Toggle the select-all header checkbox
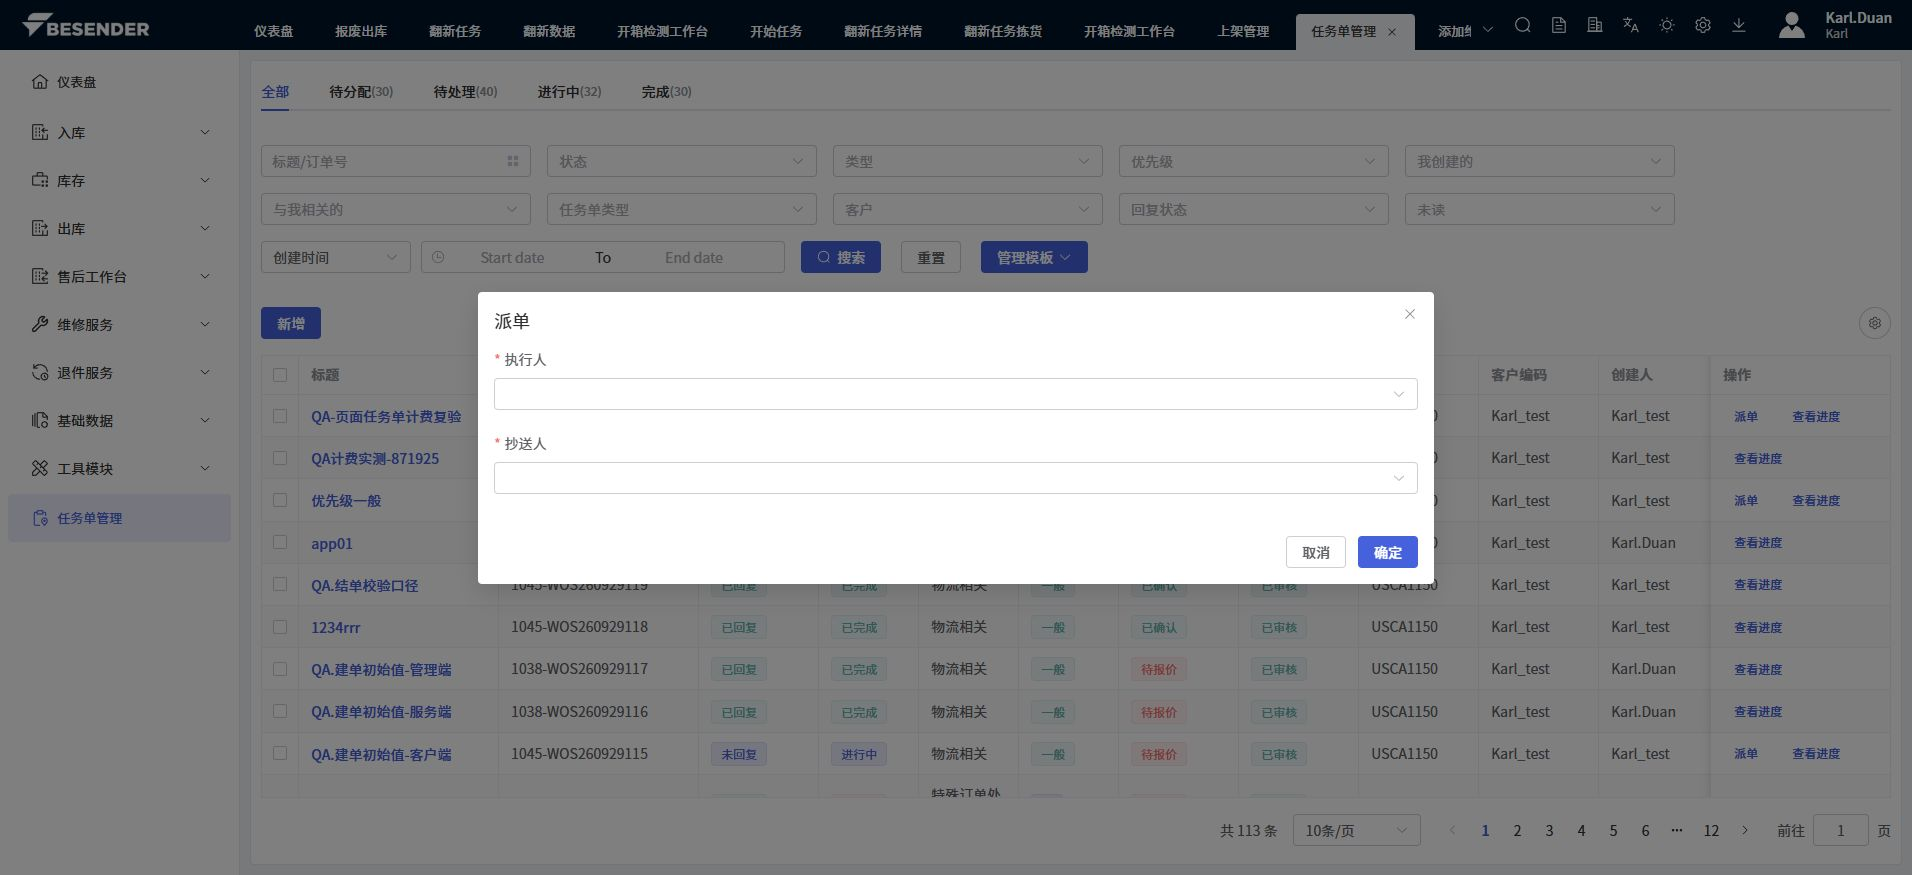The width and height of the screenshot is (1912, 875). (x=280, y=375)
